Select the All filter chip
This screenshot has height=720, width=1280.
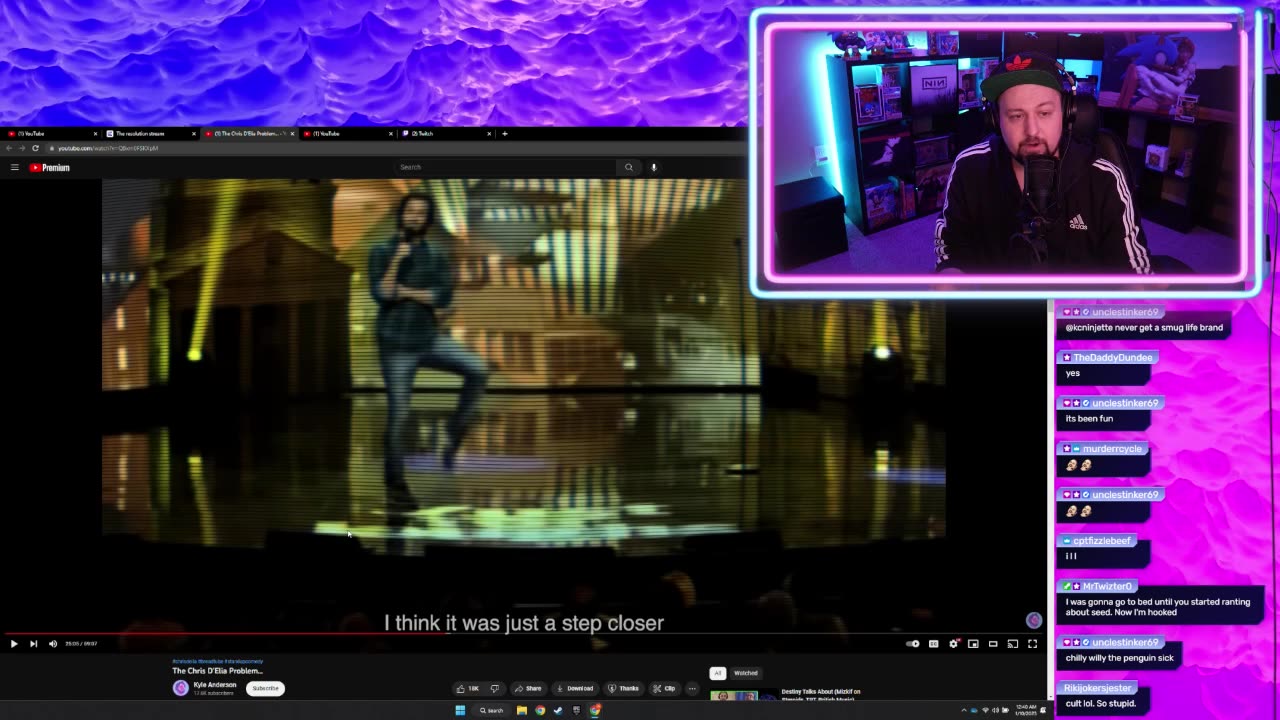click(717, 673)
